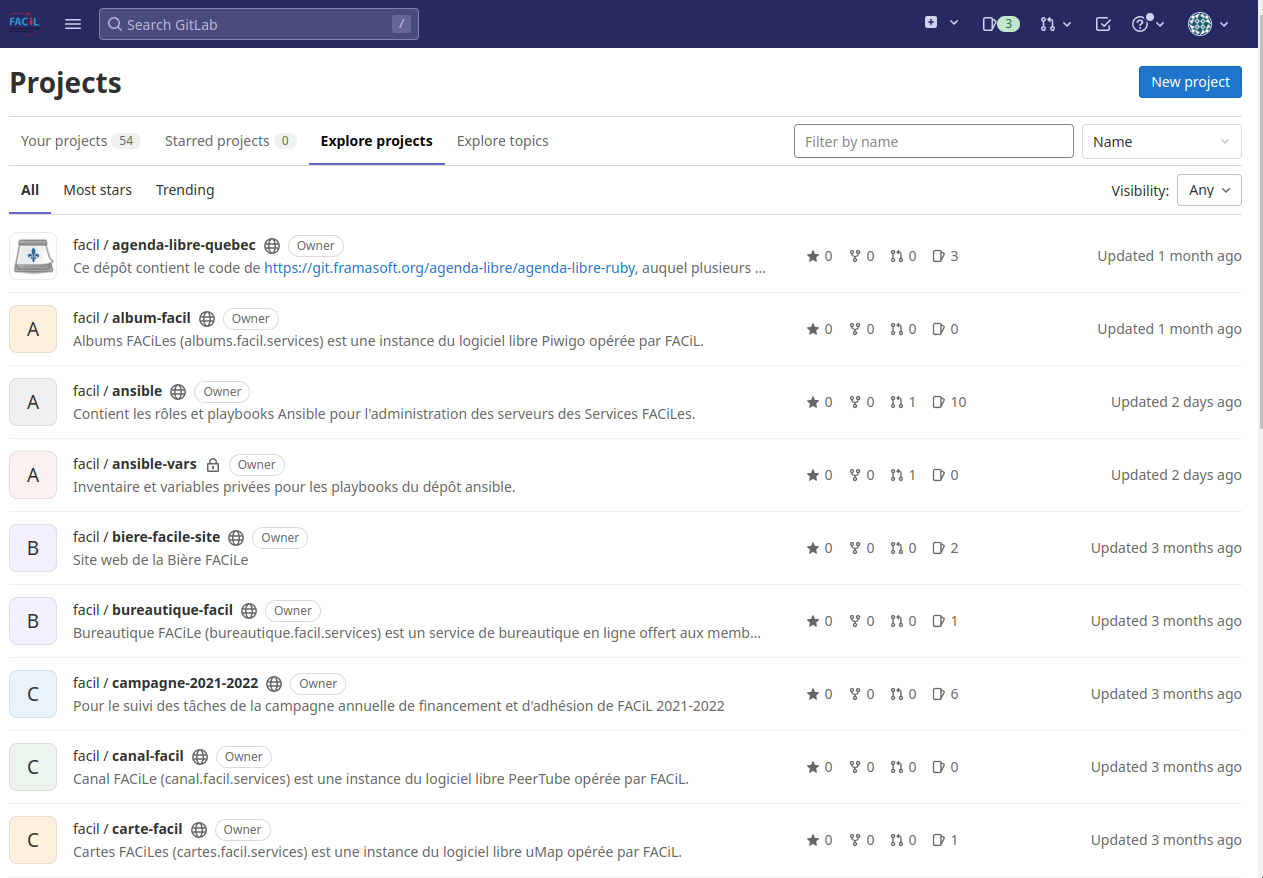
Task: Click the canal-facil letter C avatar
Action: (33, 767)
